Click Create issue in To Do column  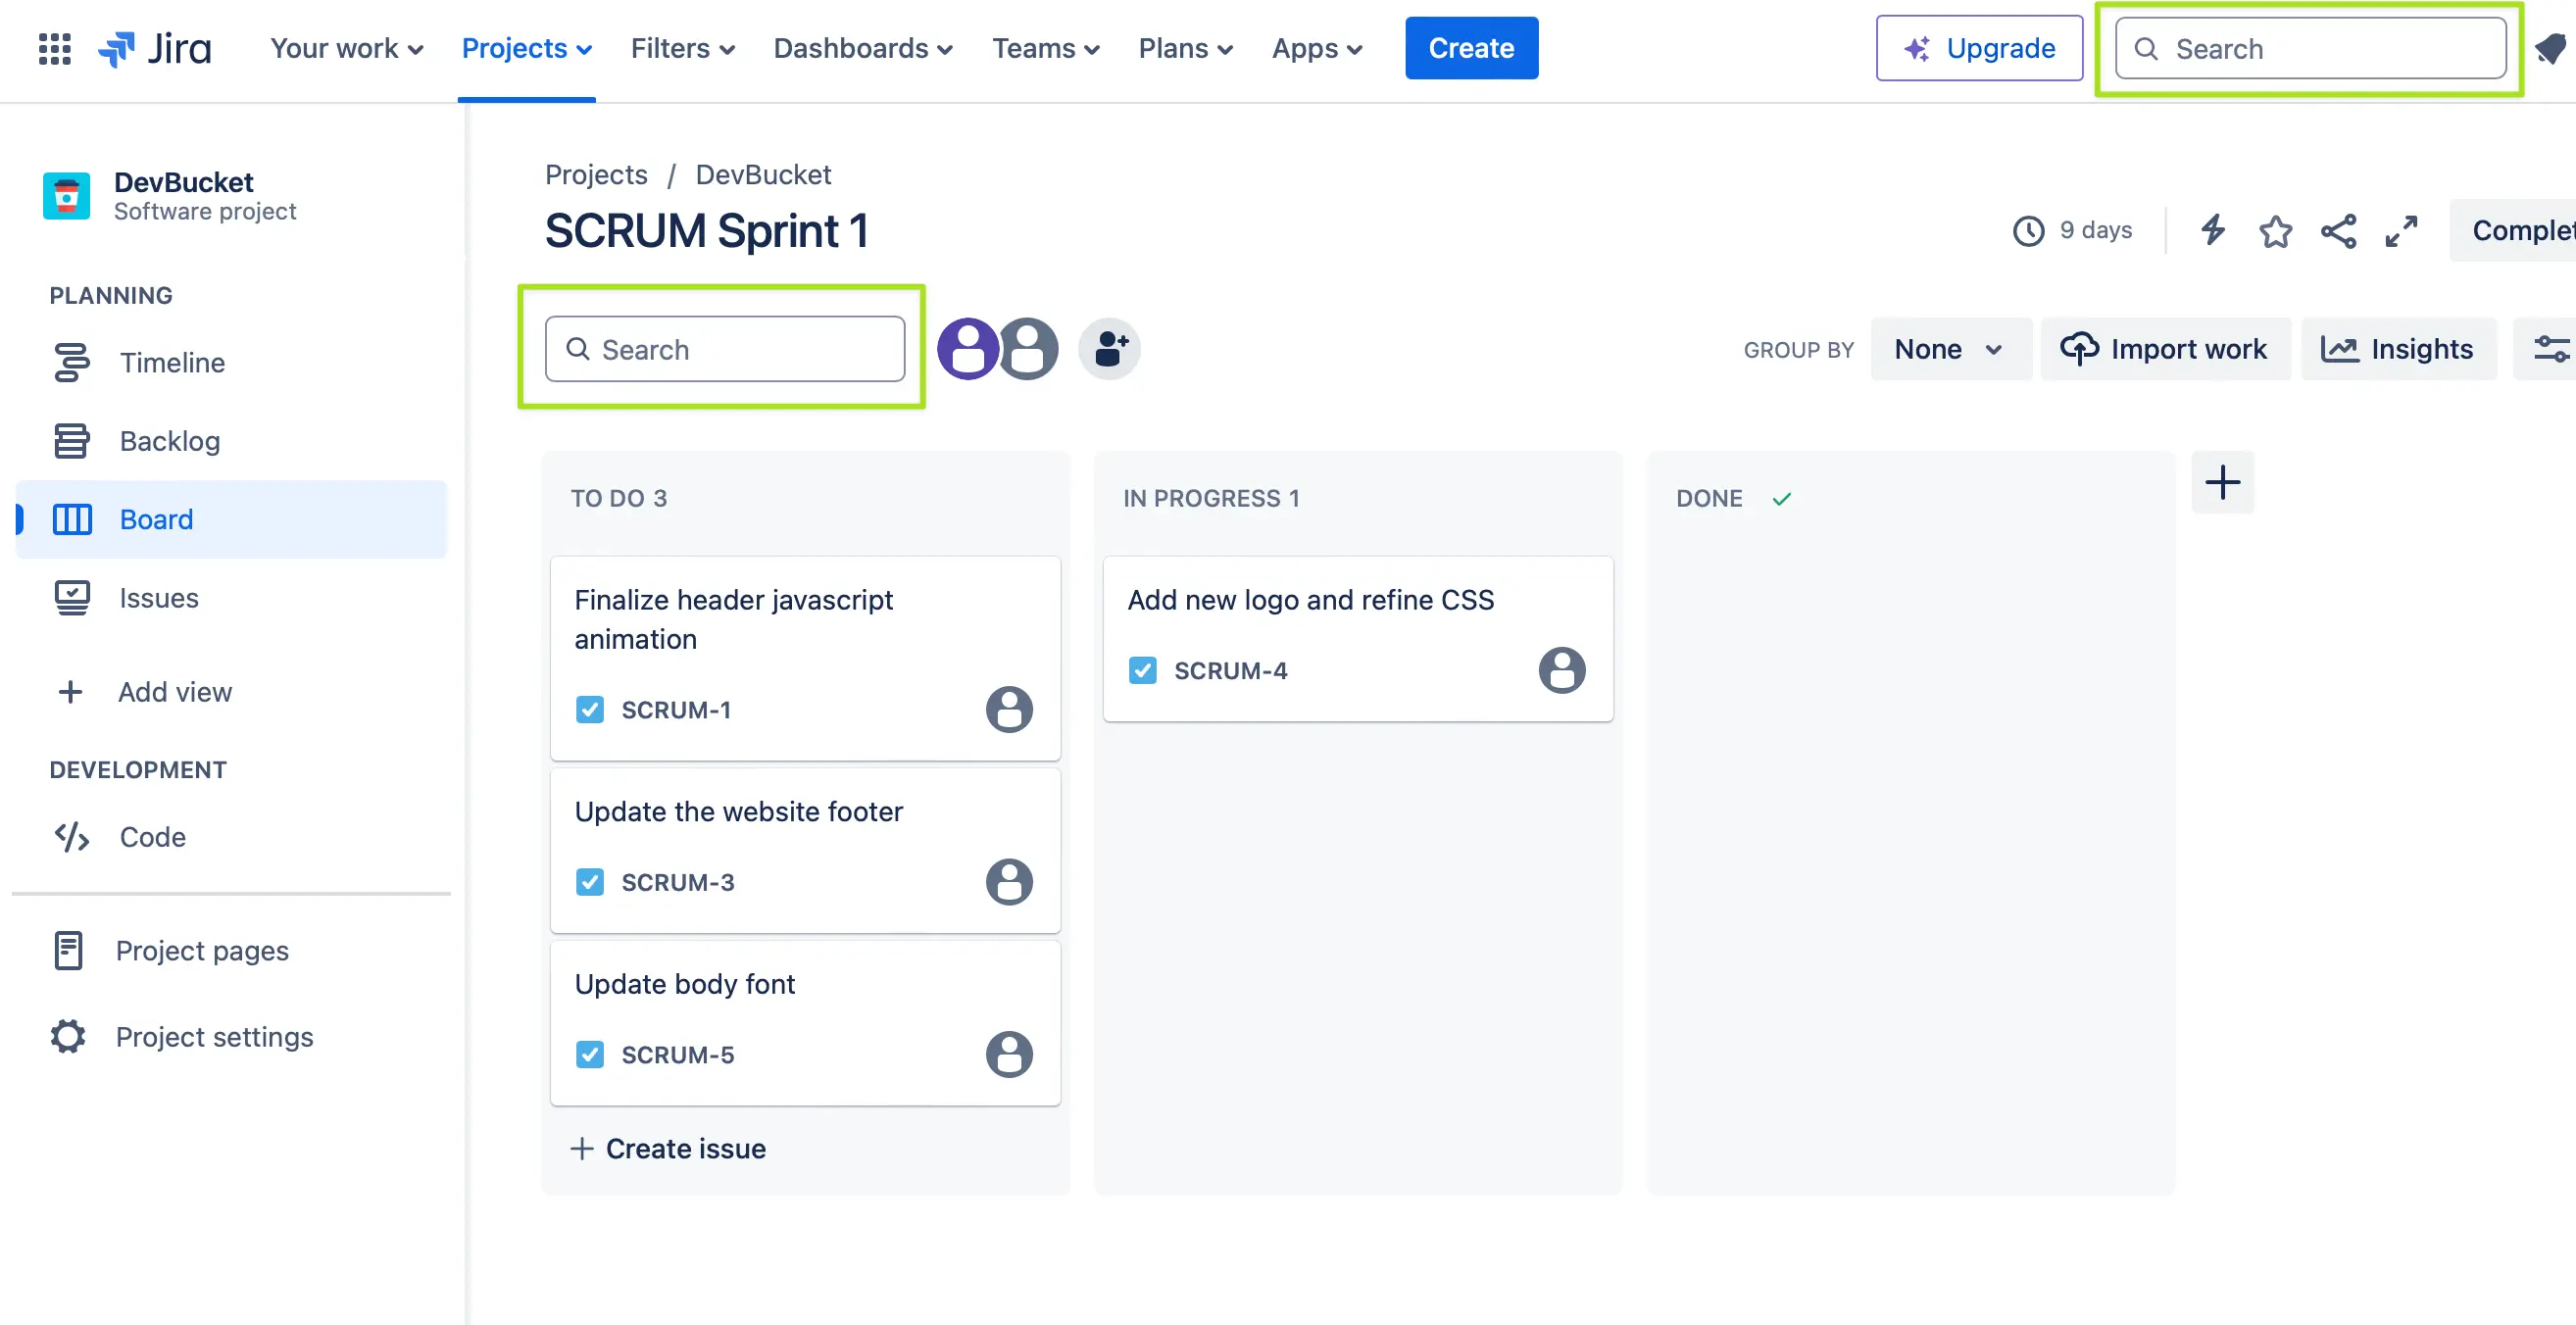click(x=668, y=1148)
